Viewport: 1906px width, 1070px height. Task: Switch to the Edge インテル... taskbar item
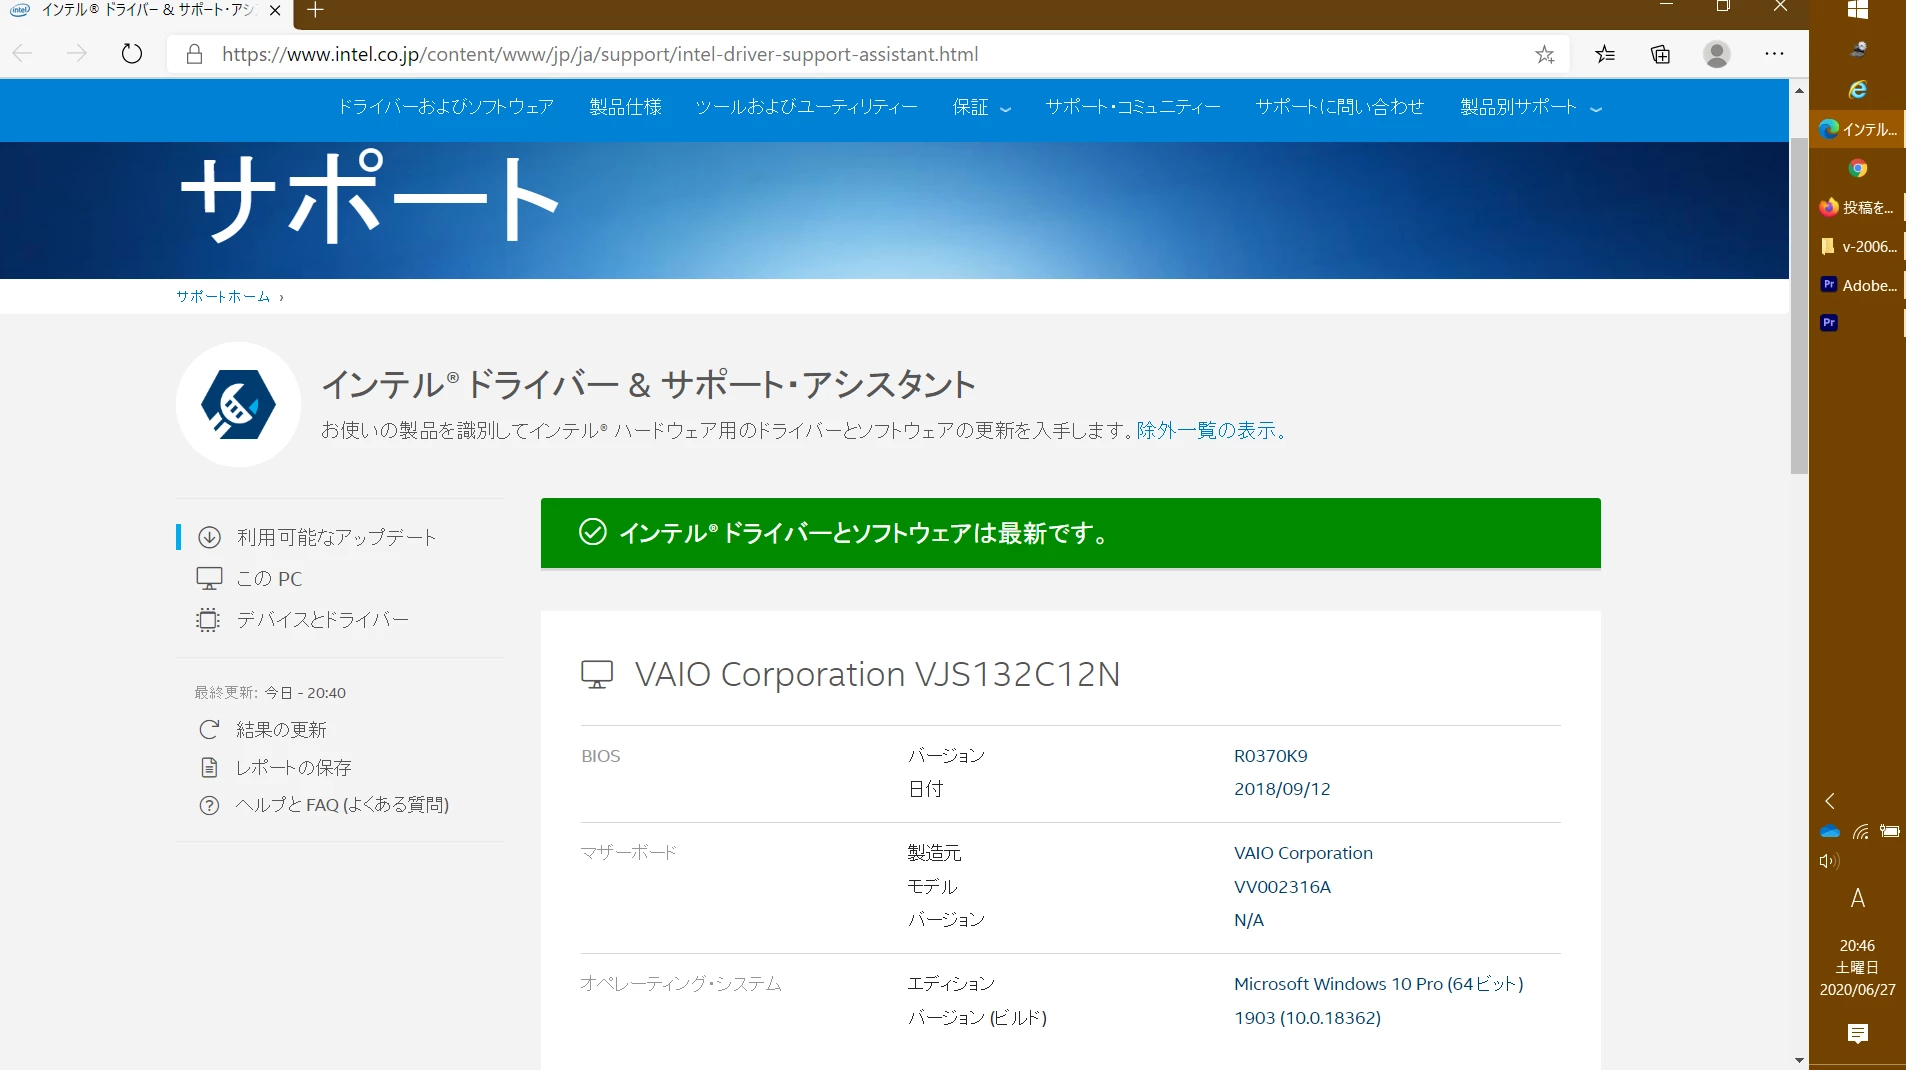(1857, 129)
